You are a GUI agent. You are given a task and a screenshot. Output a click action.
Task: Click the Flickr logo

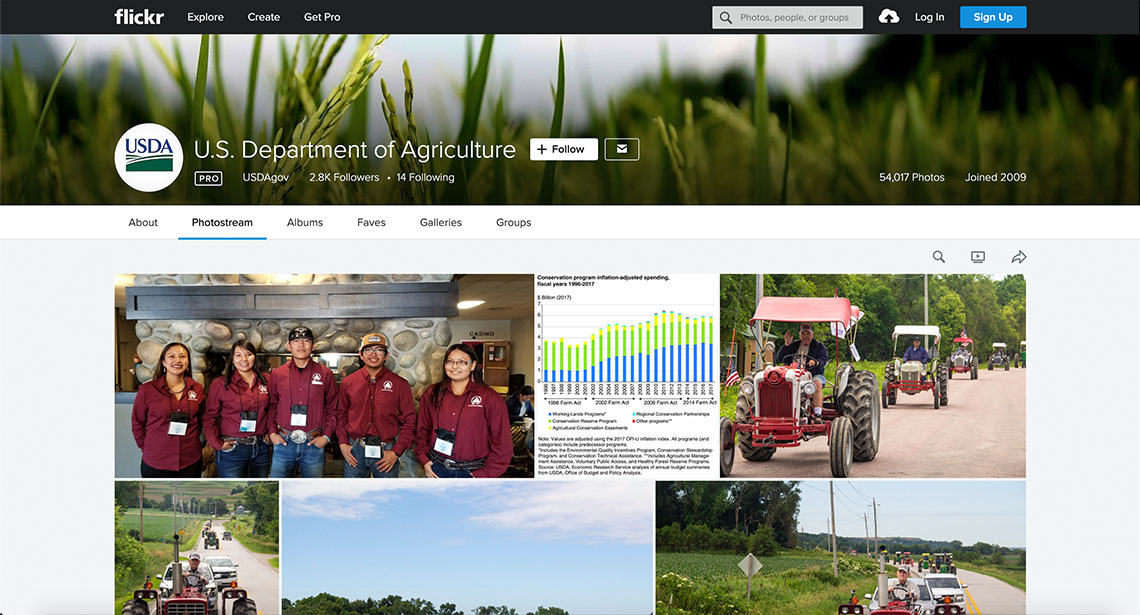[x=138, y=17]
